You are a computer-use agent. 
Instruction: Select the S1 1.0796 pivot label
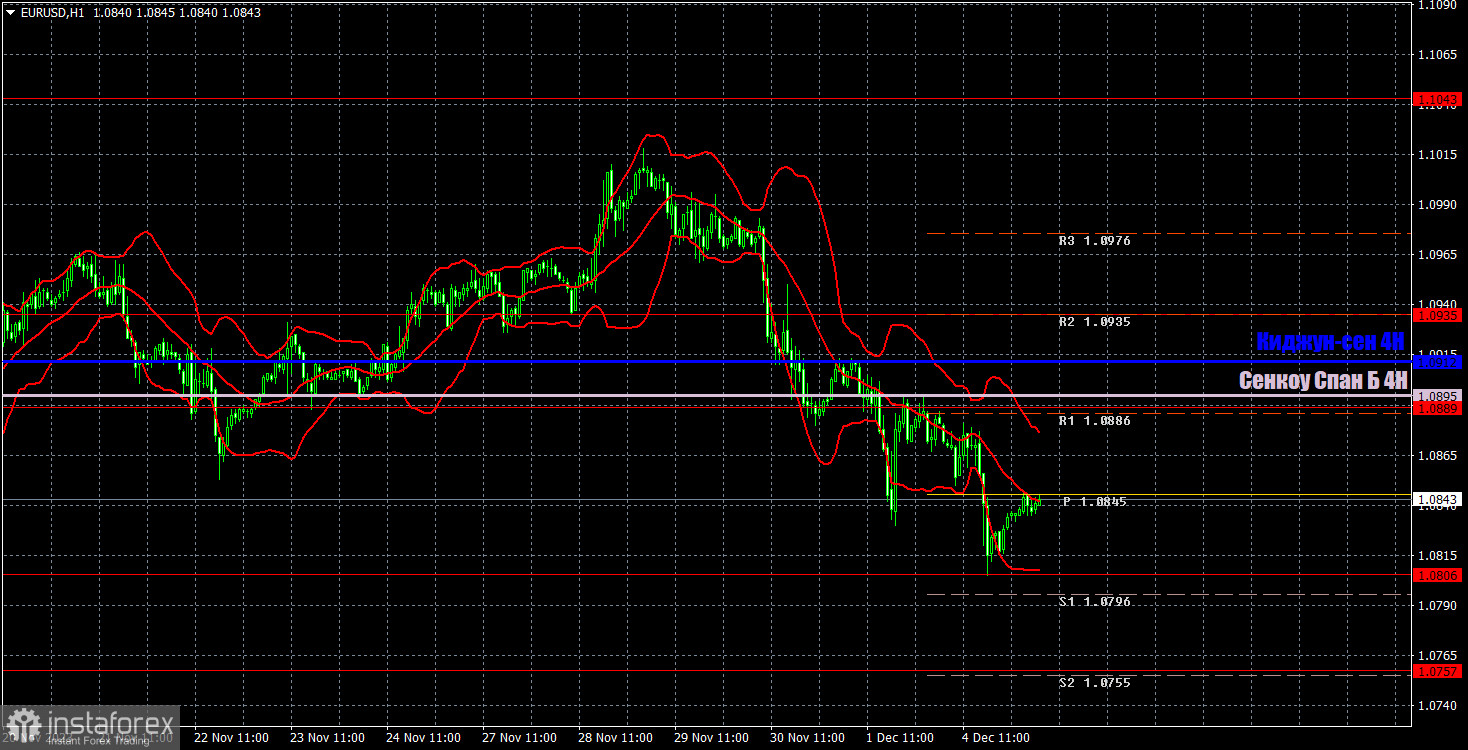coord(1095,601)
